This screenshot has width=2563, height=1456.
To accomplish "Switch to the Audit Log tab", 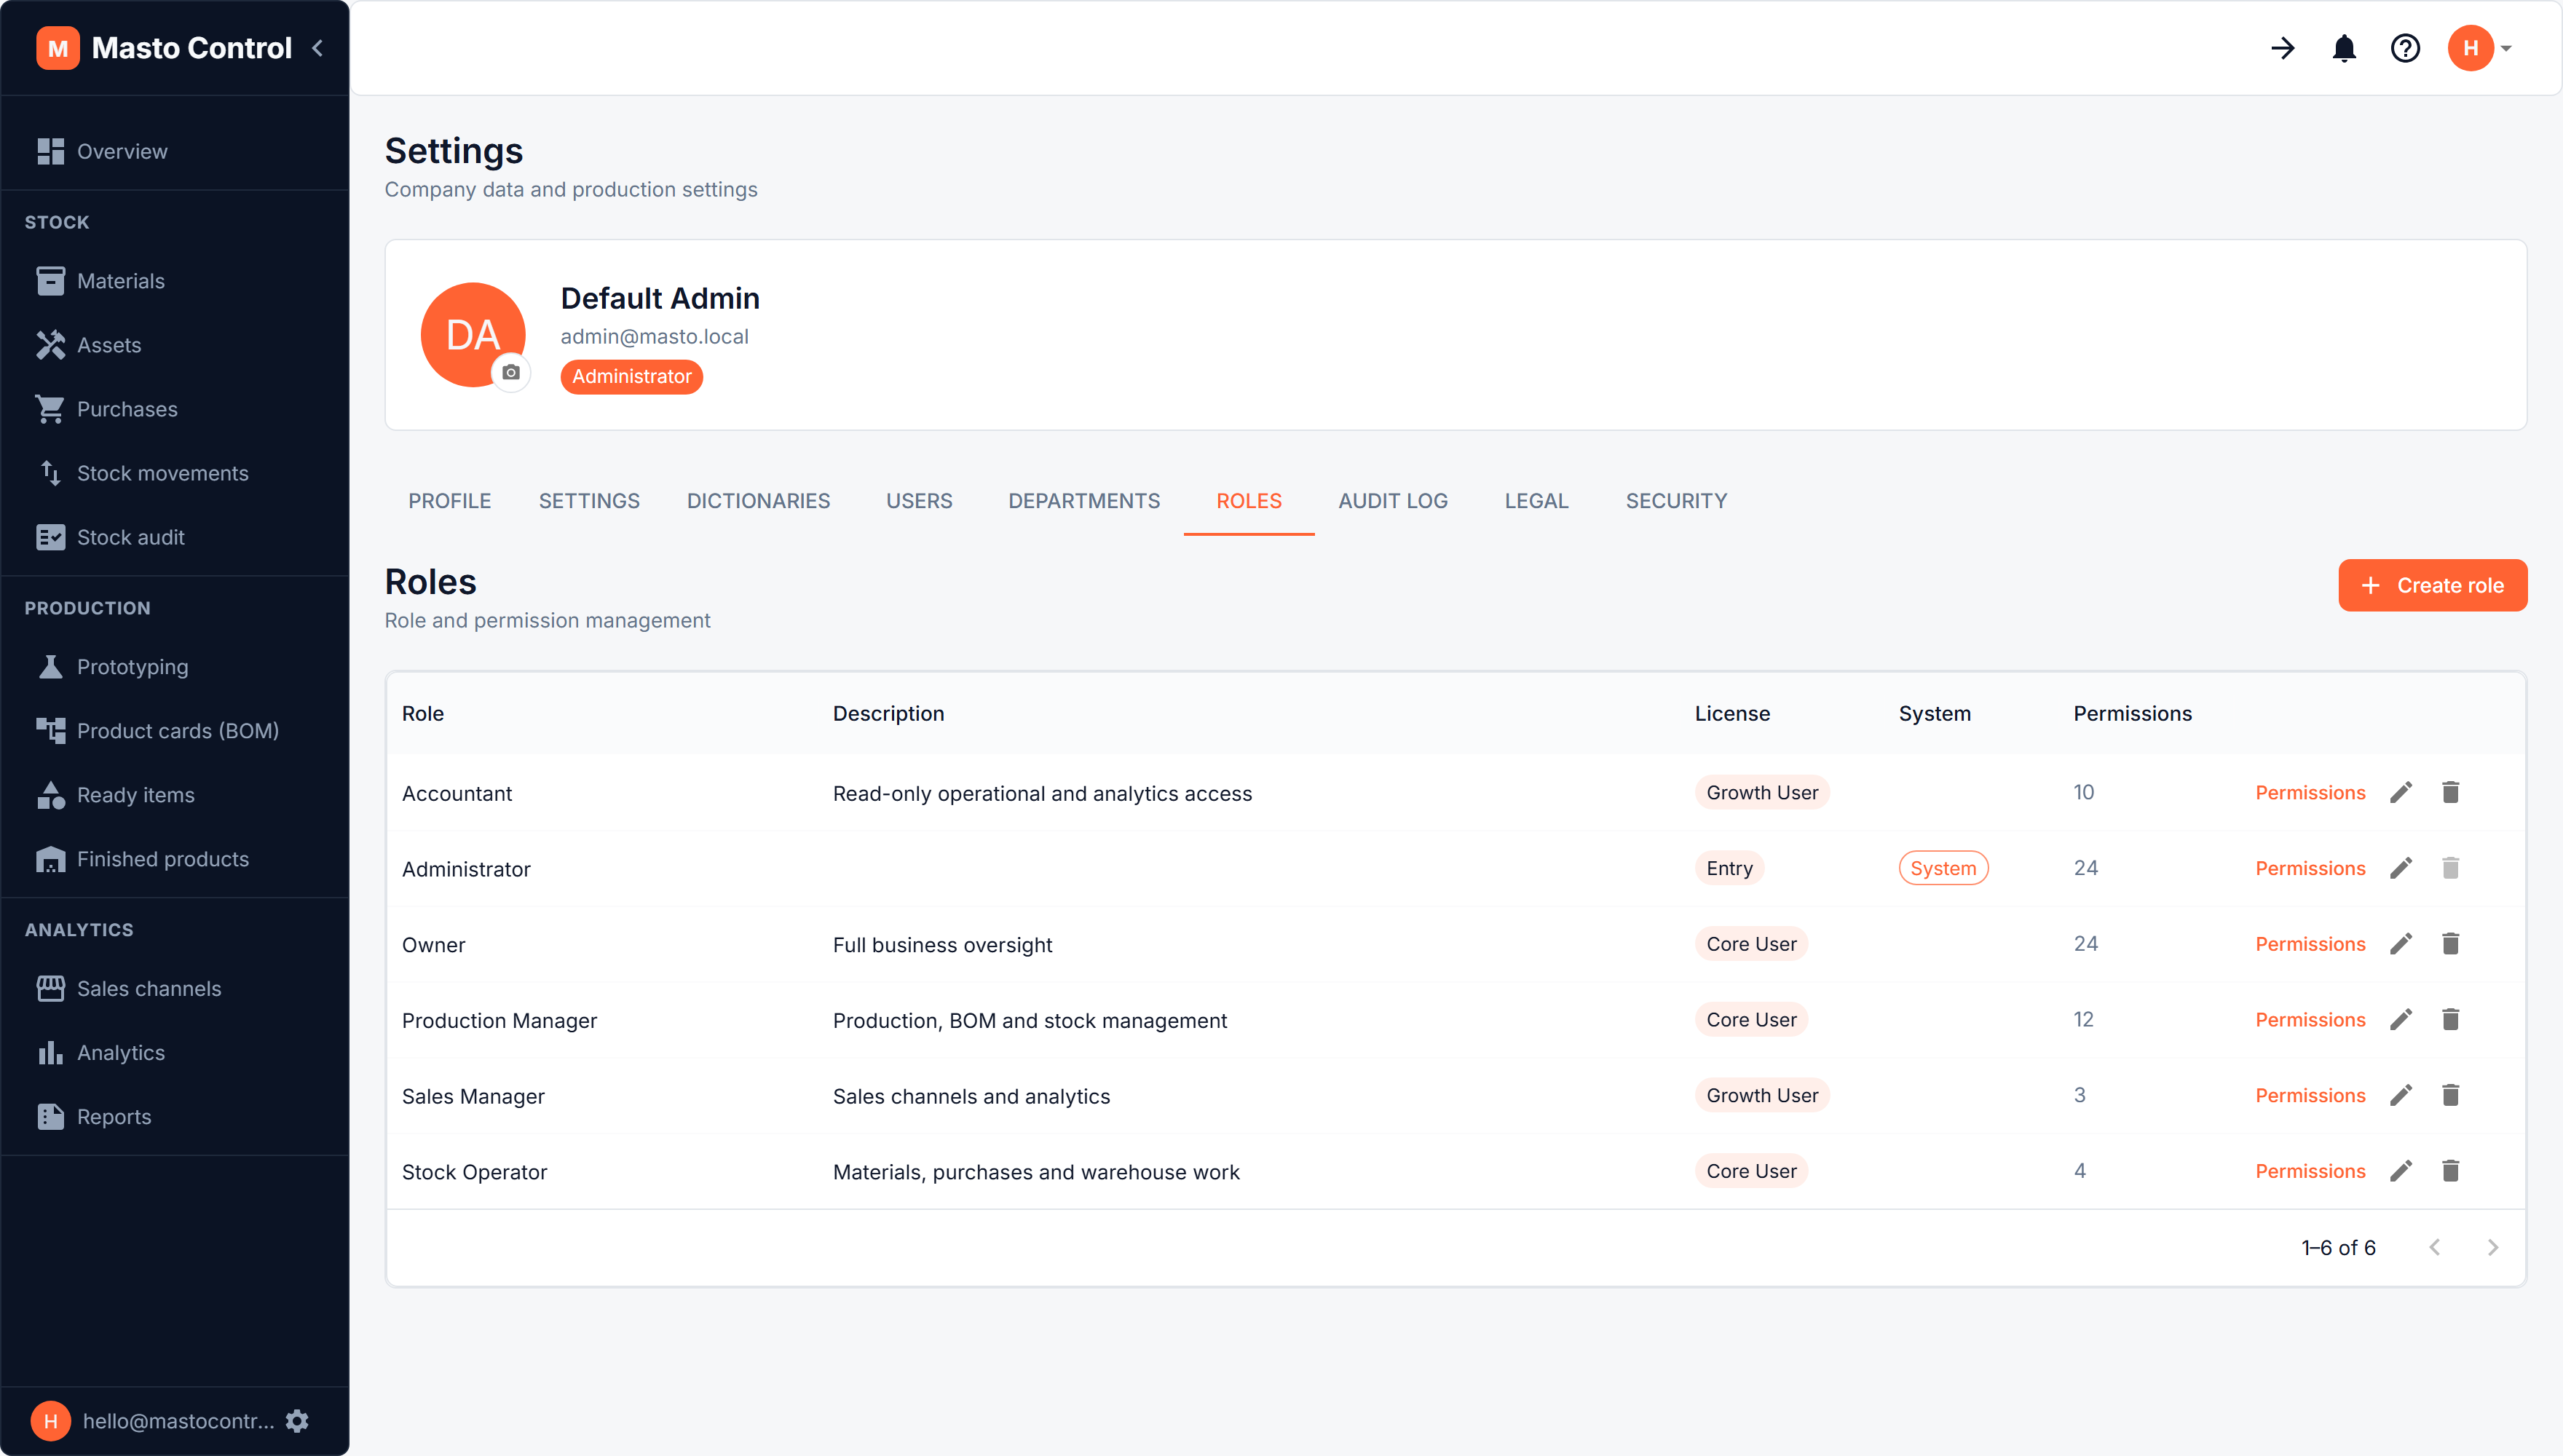I will pyautogui.click(x=1393, y=501).
